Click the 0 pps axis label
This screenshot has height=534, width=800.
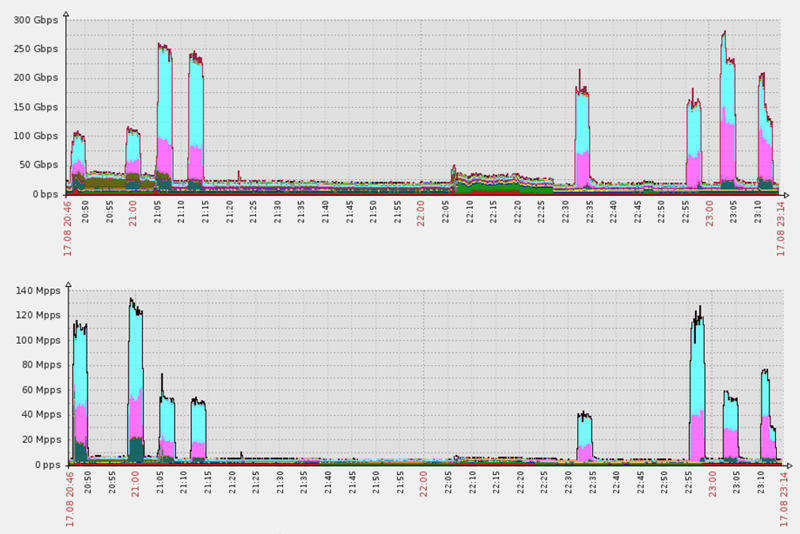(48, 465)
